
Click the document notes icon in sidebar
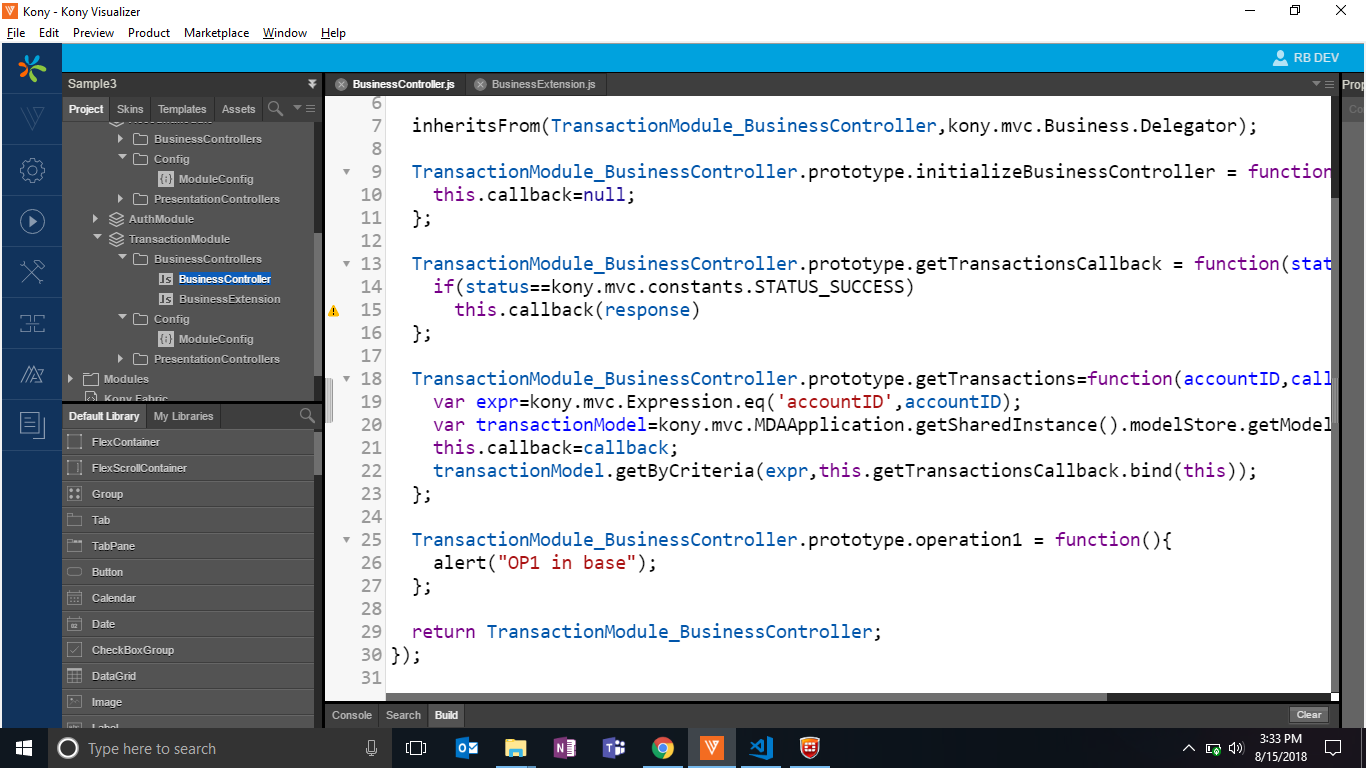pos(32,424)
